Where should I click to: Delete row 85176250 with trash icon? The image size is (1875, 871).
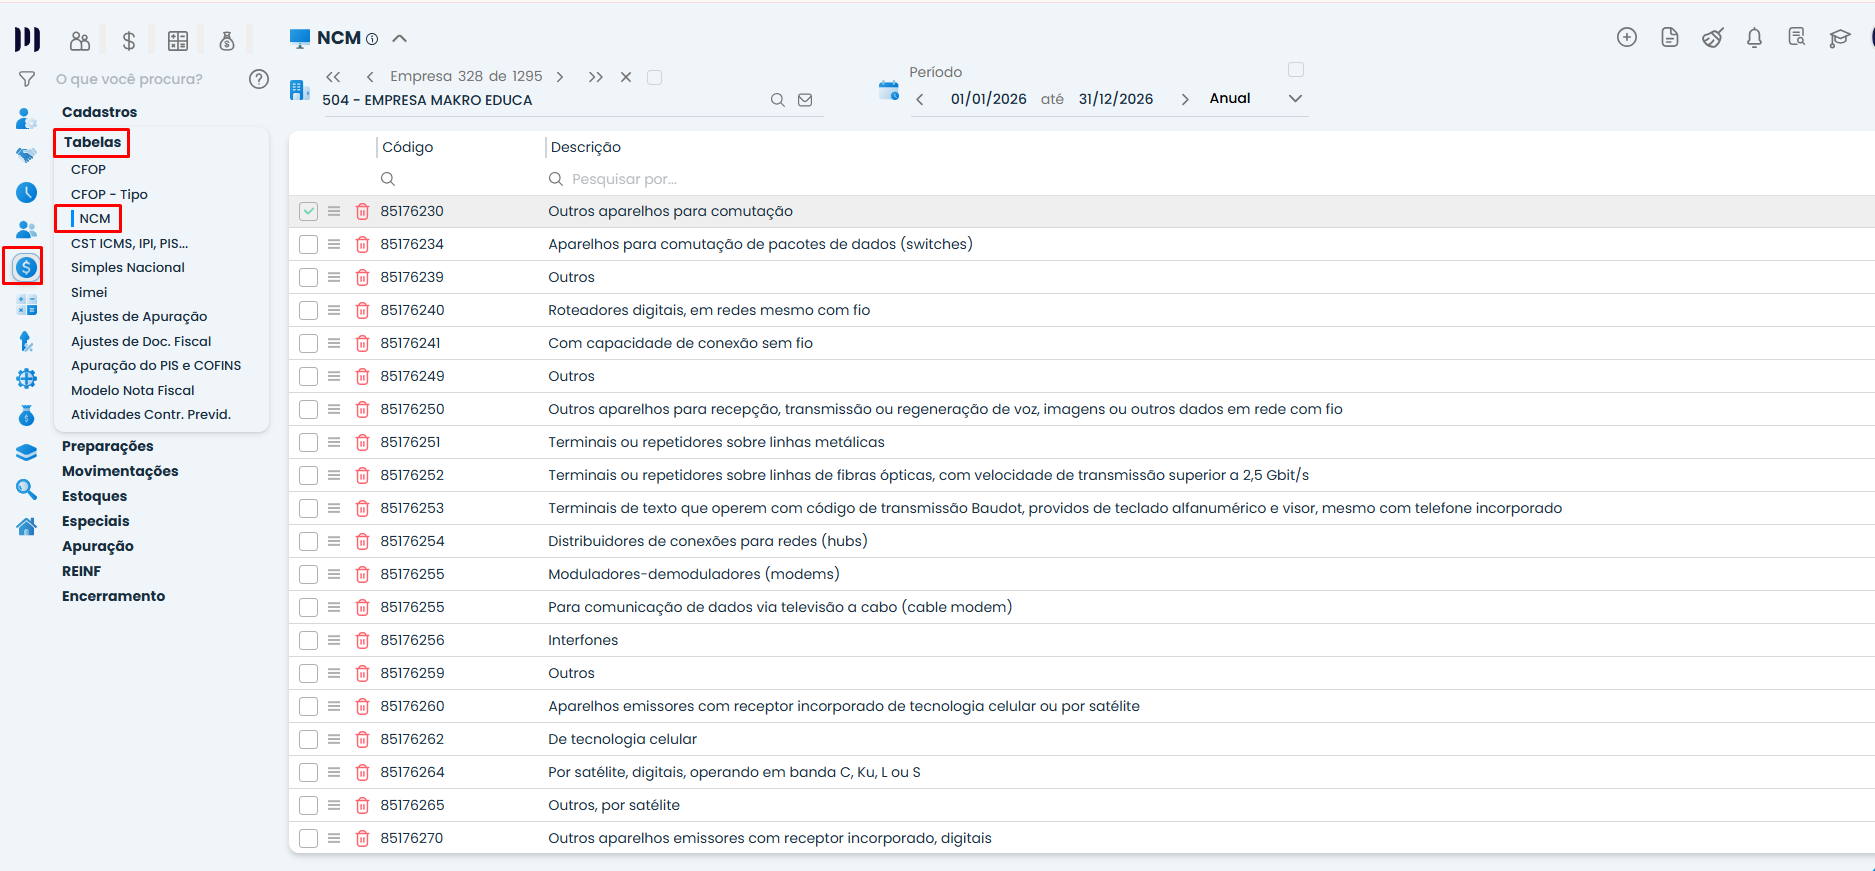362,409
